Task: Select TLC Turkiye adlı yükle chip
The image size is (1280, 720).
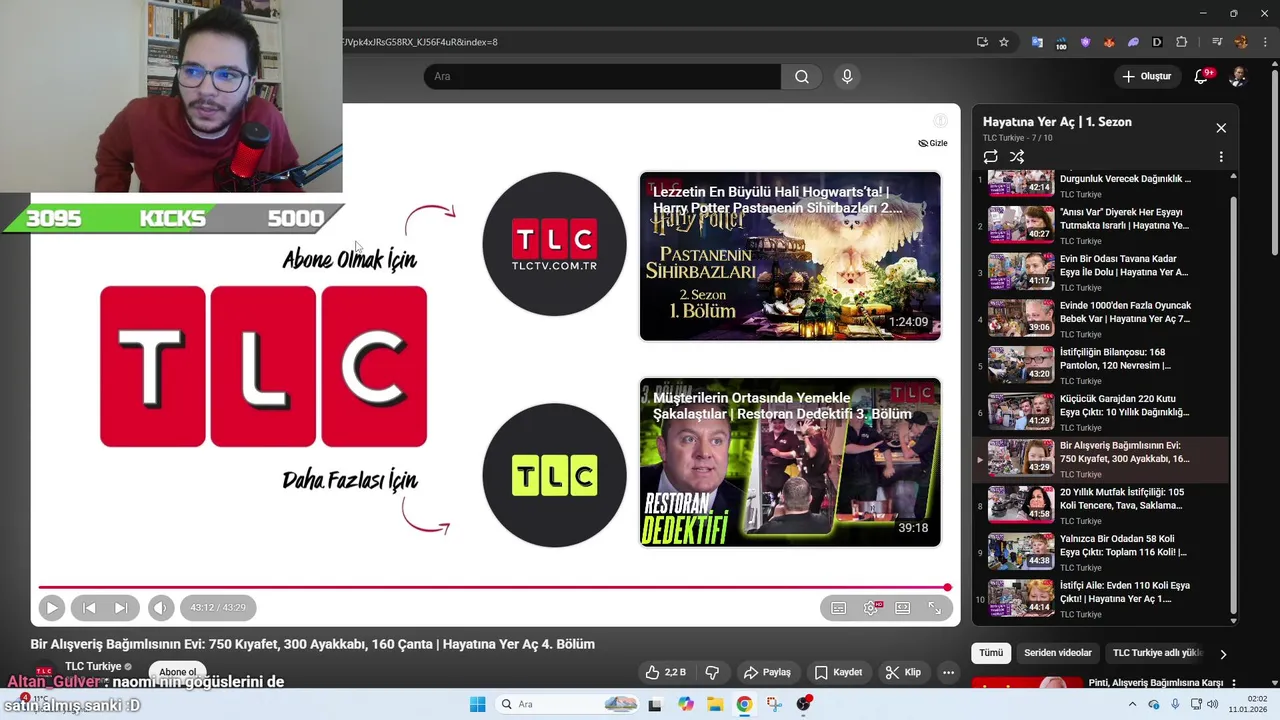Action: [1158, 653]
